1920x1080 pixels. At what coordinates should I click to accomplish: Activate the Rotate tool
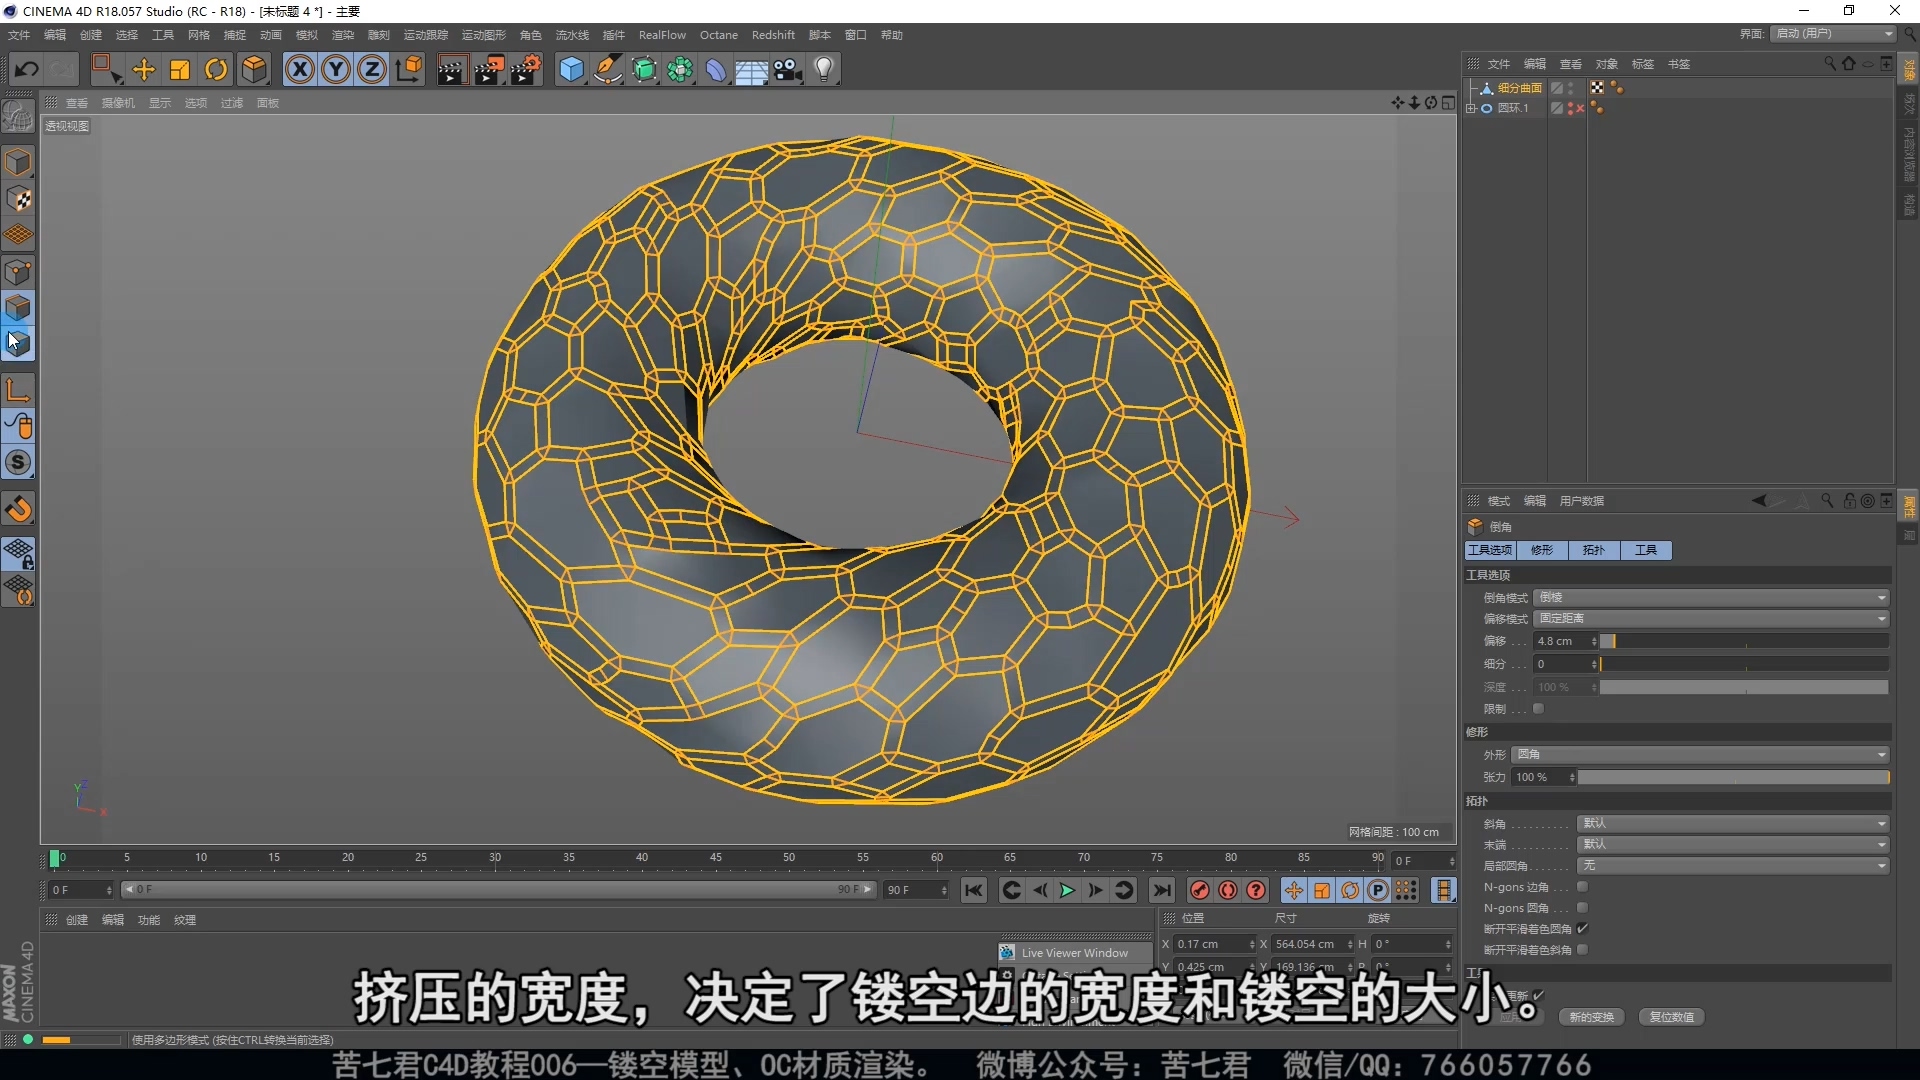coord(216,69)
